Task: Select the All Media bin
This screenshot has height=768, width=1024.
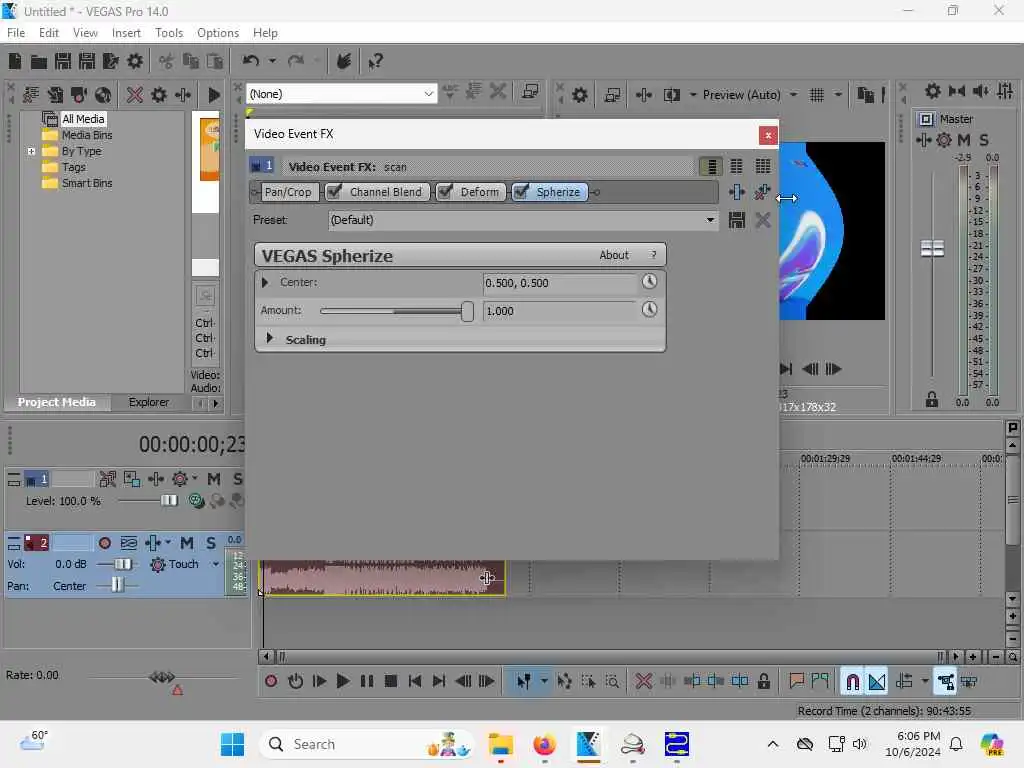Action: point(83,119)
